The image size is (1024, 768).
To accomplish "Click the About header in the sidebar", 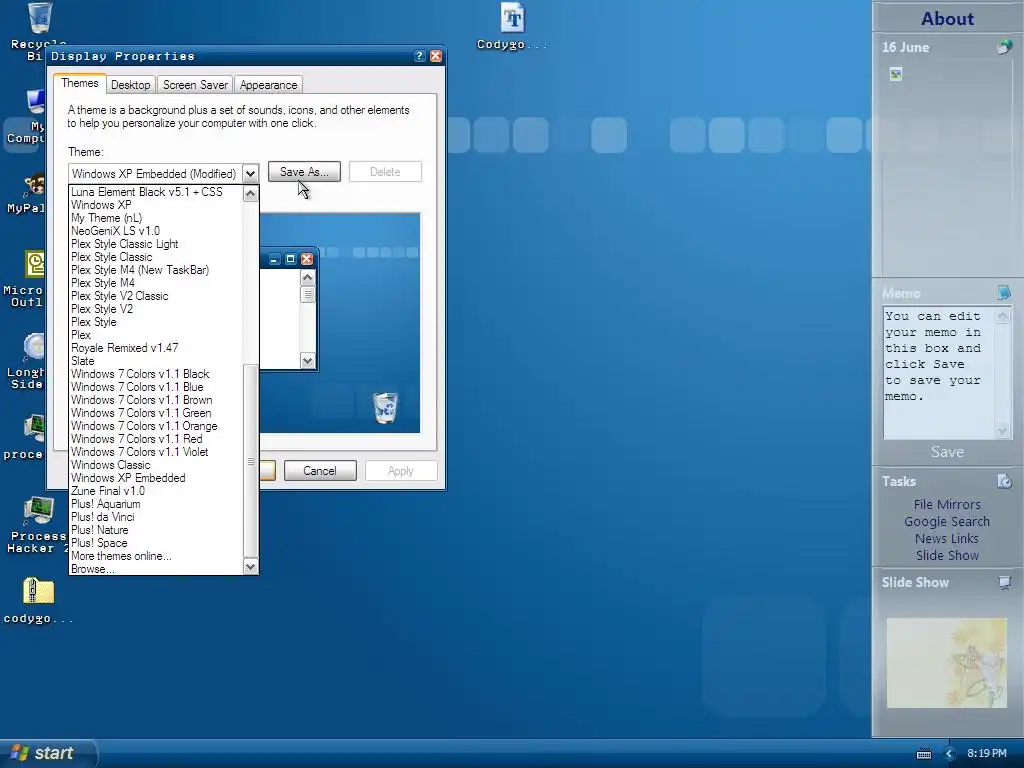I will tap(948, 19).
